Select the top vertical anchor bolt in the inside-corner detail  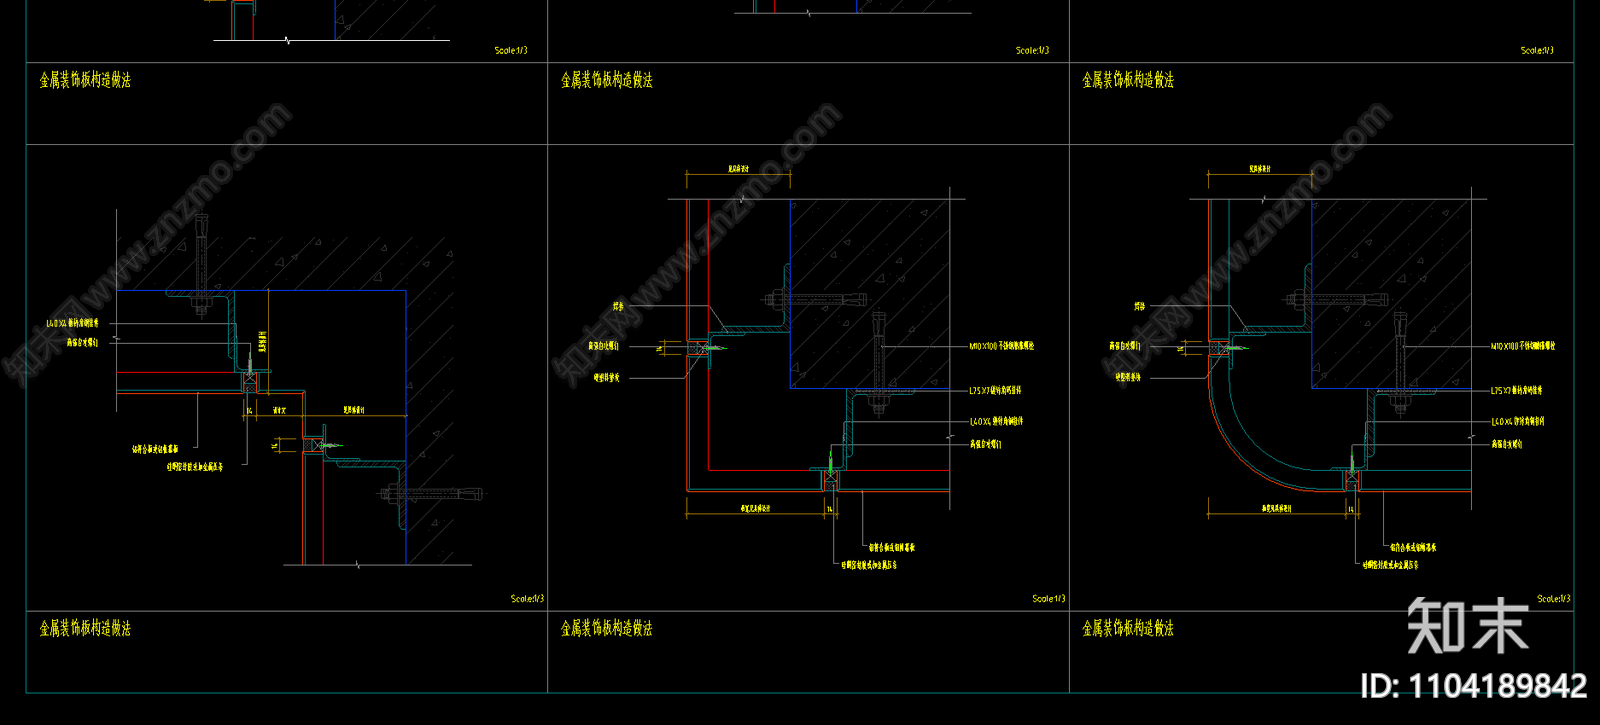pos(201,266)
